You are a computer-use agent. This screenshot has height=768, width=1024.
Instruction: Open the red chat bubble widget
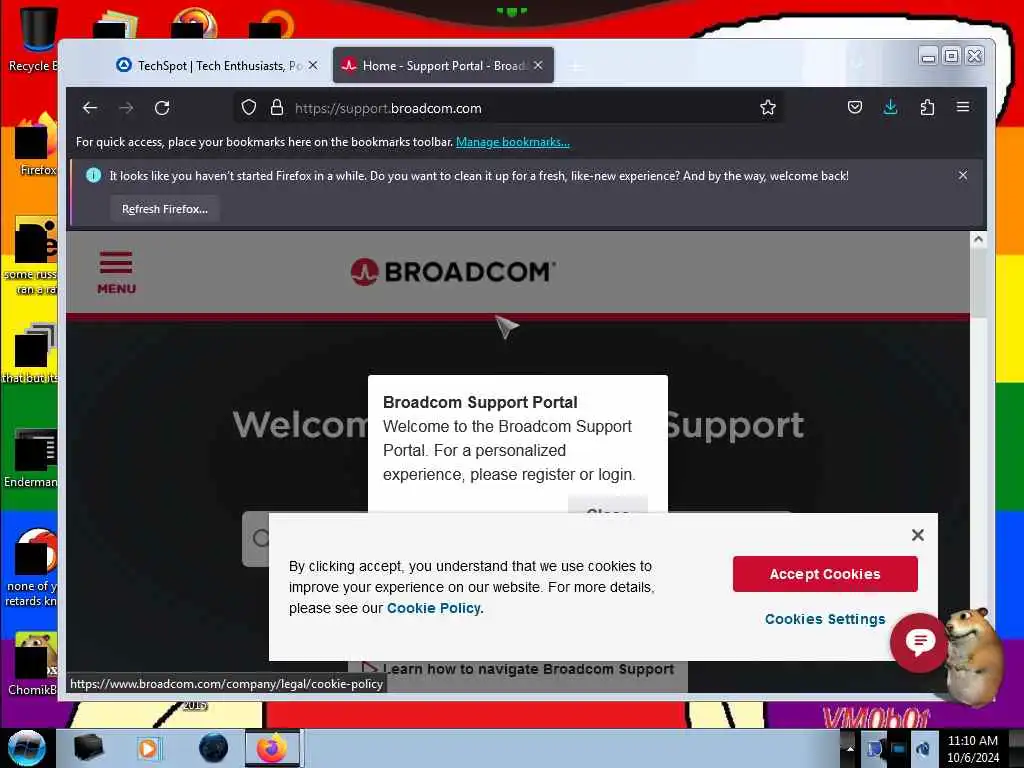[920, 643]
